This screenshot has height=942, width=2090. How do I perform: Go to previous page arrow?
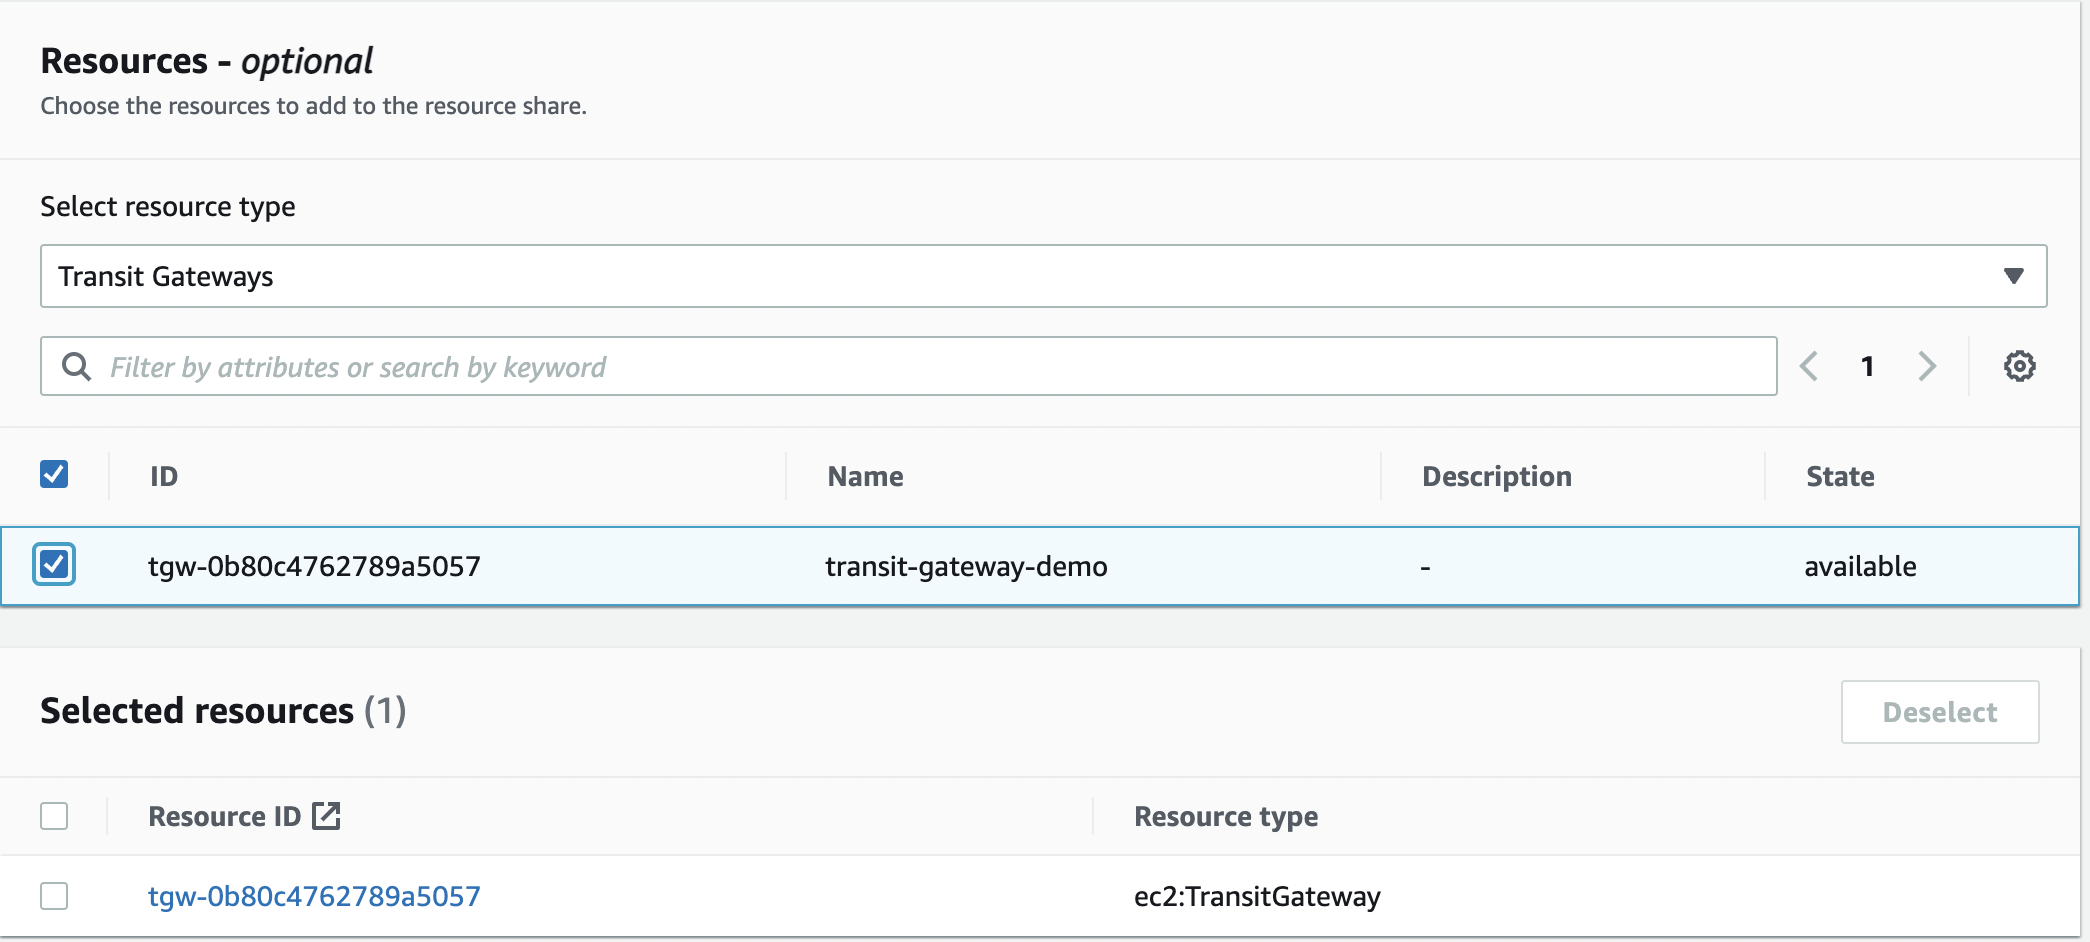point(1808,366)
